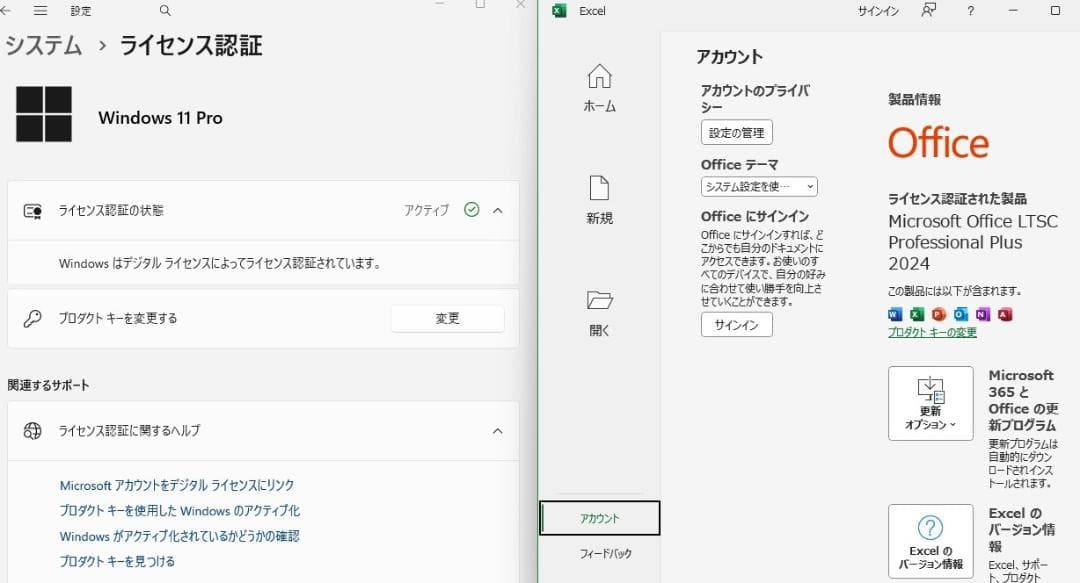Click the Microsoft Office LTSC Professional Plus 2024 text
The height and width of the screenshot is (583, 1080).
pos(973,243)
